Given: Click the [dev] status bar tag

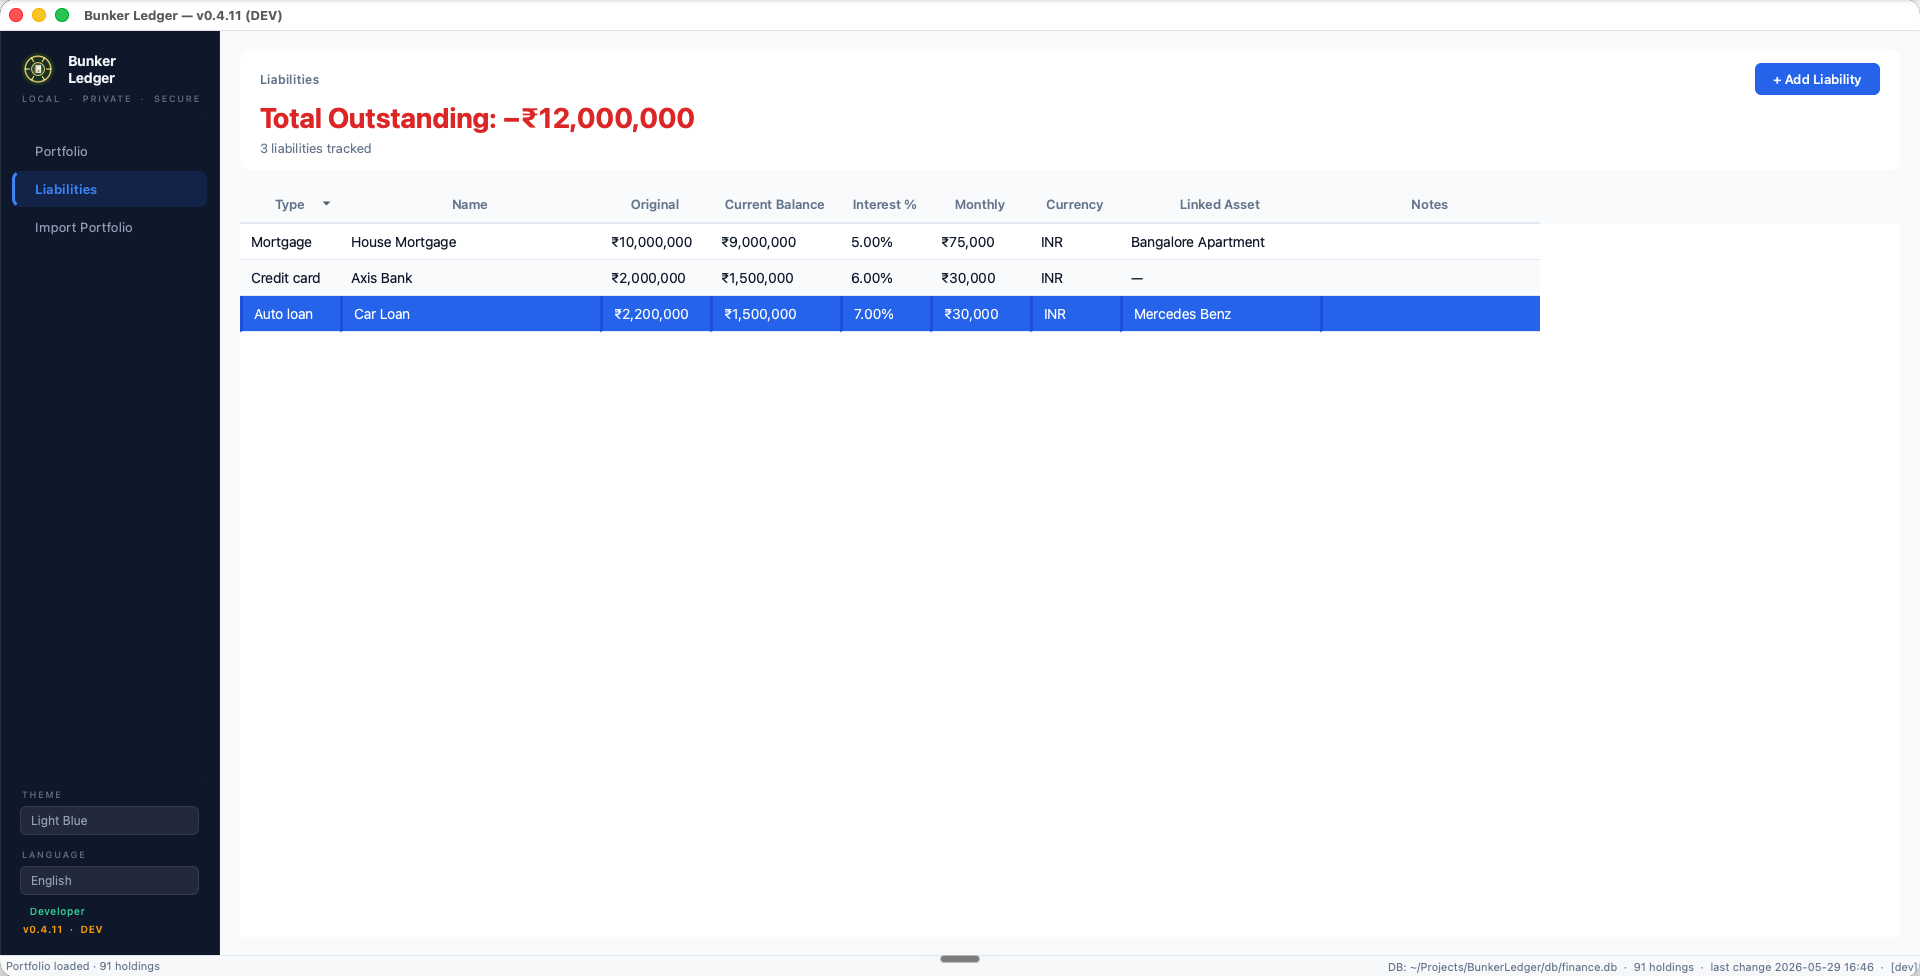Looking at the screenshot, I should pyautogui.click(x=1904, y=967).
